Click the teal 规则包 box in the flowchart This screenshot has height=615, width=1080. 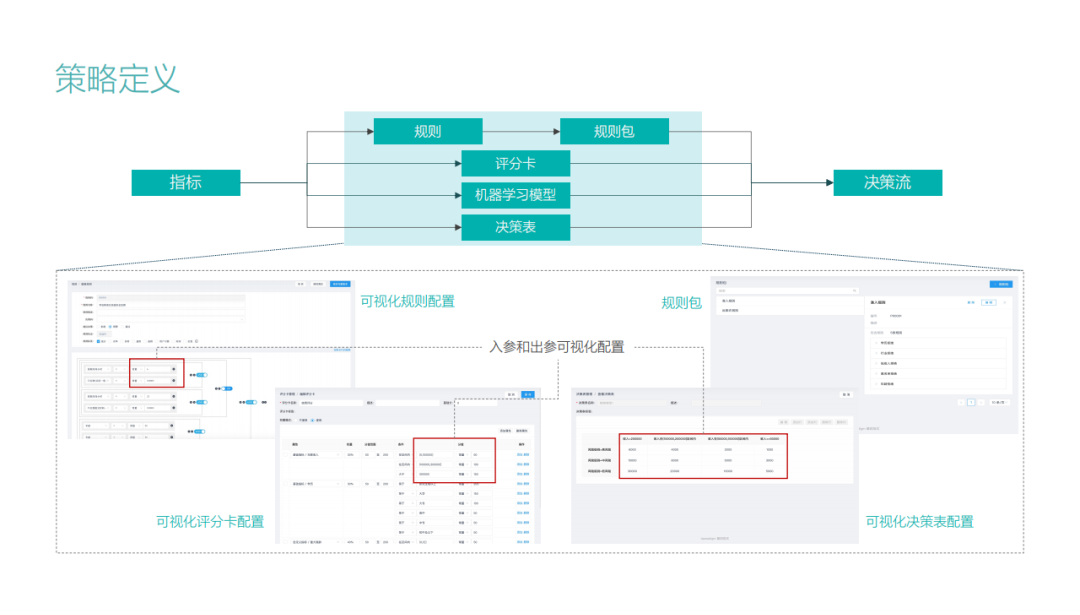point(614,132)
